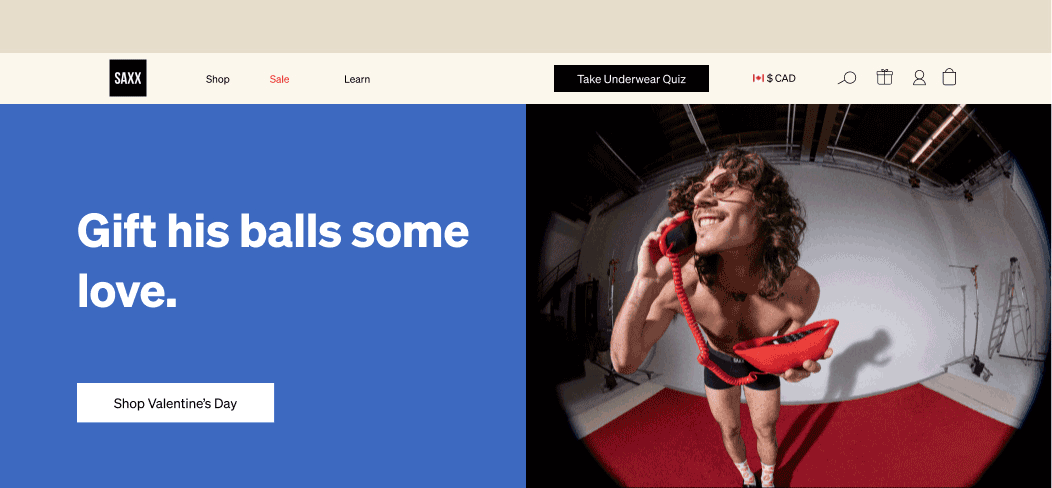The height and width of the screenshot is (488, 1052).
Task: Click the red telephone base in the photo
Action: click(x=785, y=346)
